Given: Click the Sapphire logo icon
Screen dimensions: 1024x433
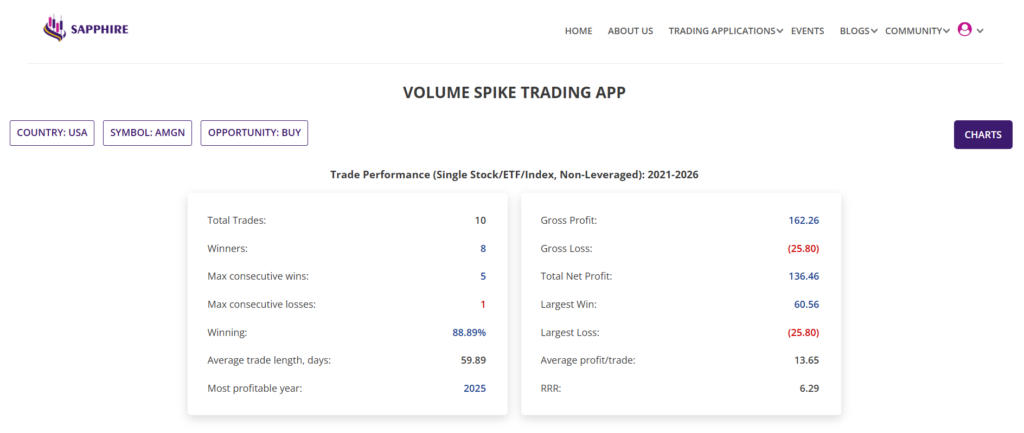Looking at the screenshot, I should [x=54, y=29].
